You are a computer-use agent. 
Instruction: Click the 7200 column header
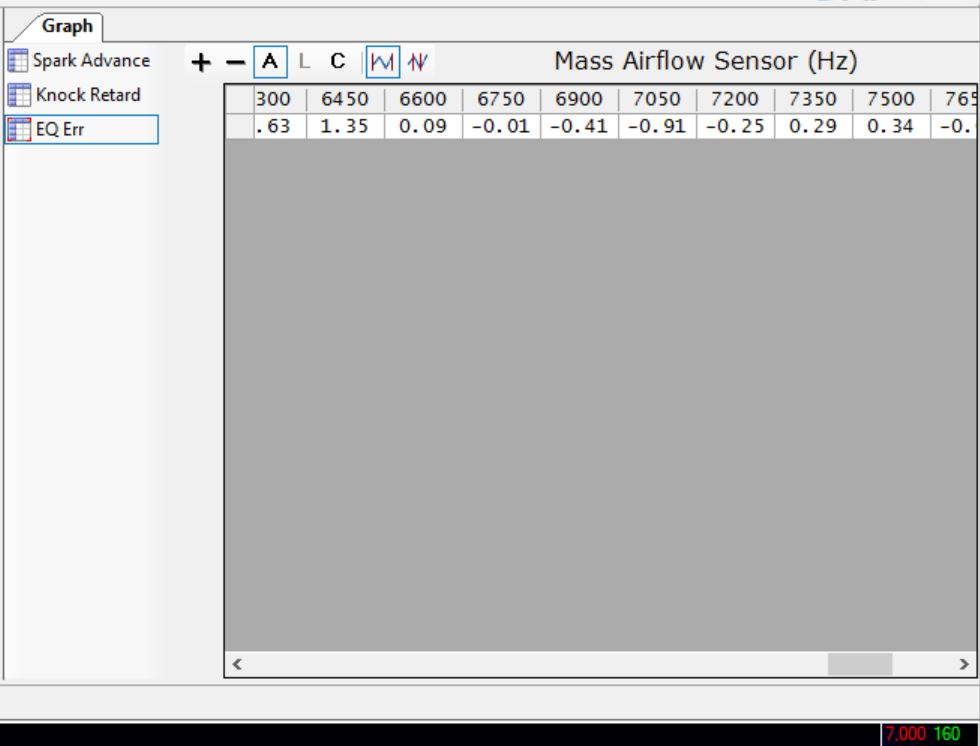(735, 99)
